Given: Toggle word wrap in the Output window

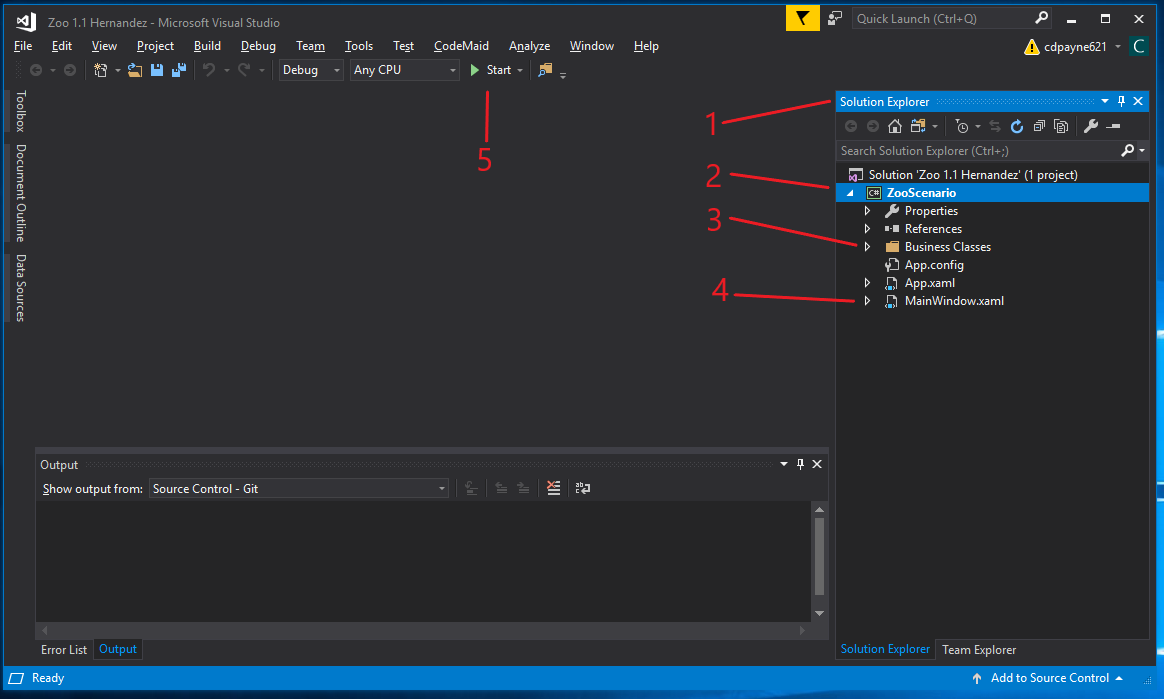Looking at the screenshot, I should 582,489.
